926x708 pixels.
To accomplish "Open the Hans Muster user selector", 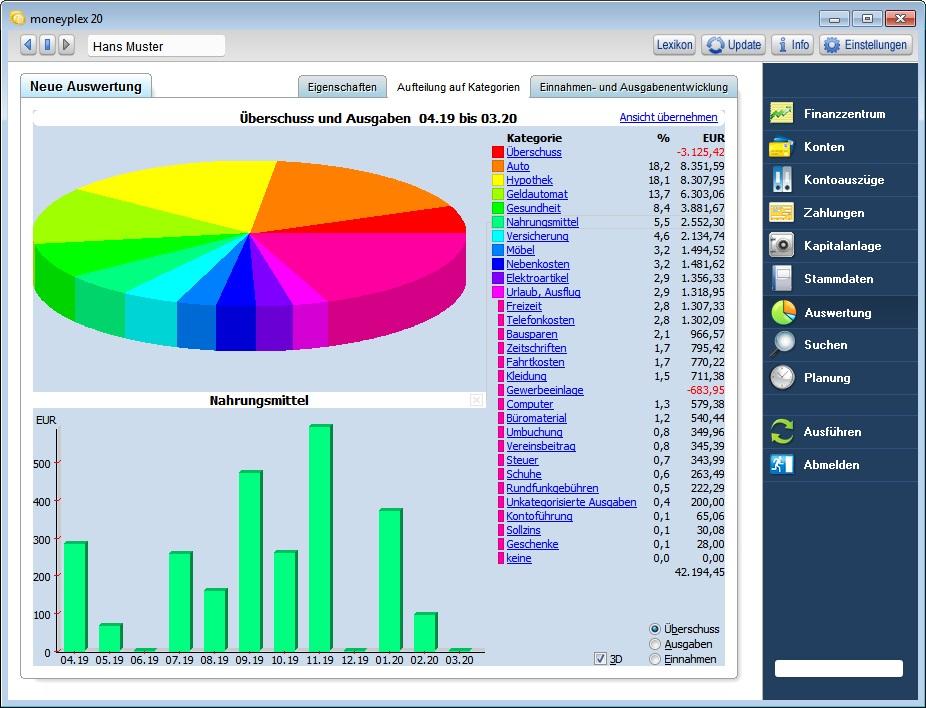I will point(156,45).
